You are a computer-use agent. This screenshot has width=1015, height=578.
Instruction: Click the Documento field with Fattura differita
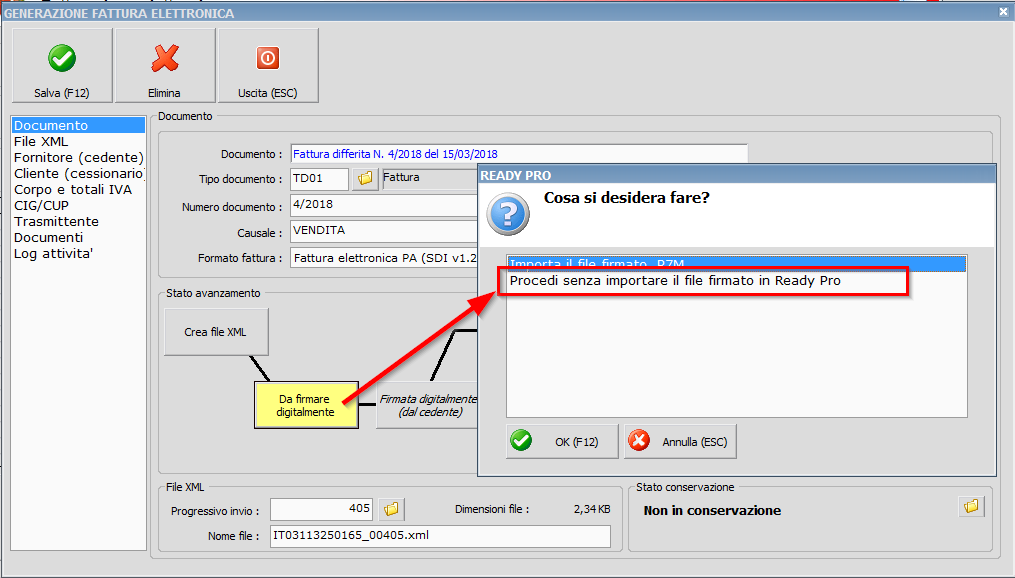pyautogui.click(x=519, y=154)
